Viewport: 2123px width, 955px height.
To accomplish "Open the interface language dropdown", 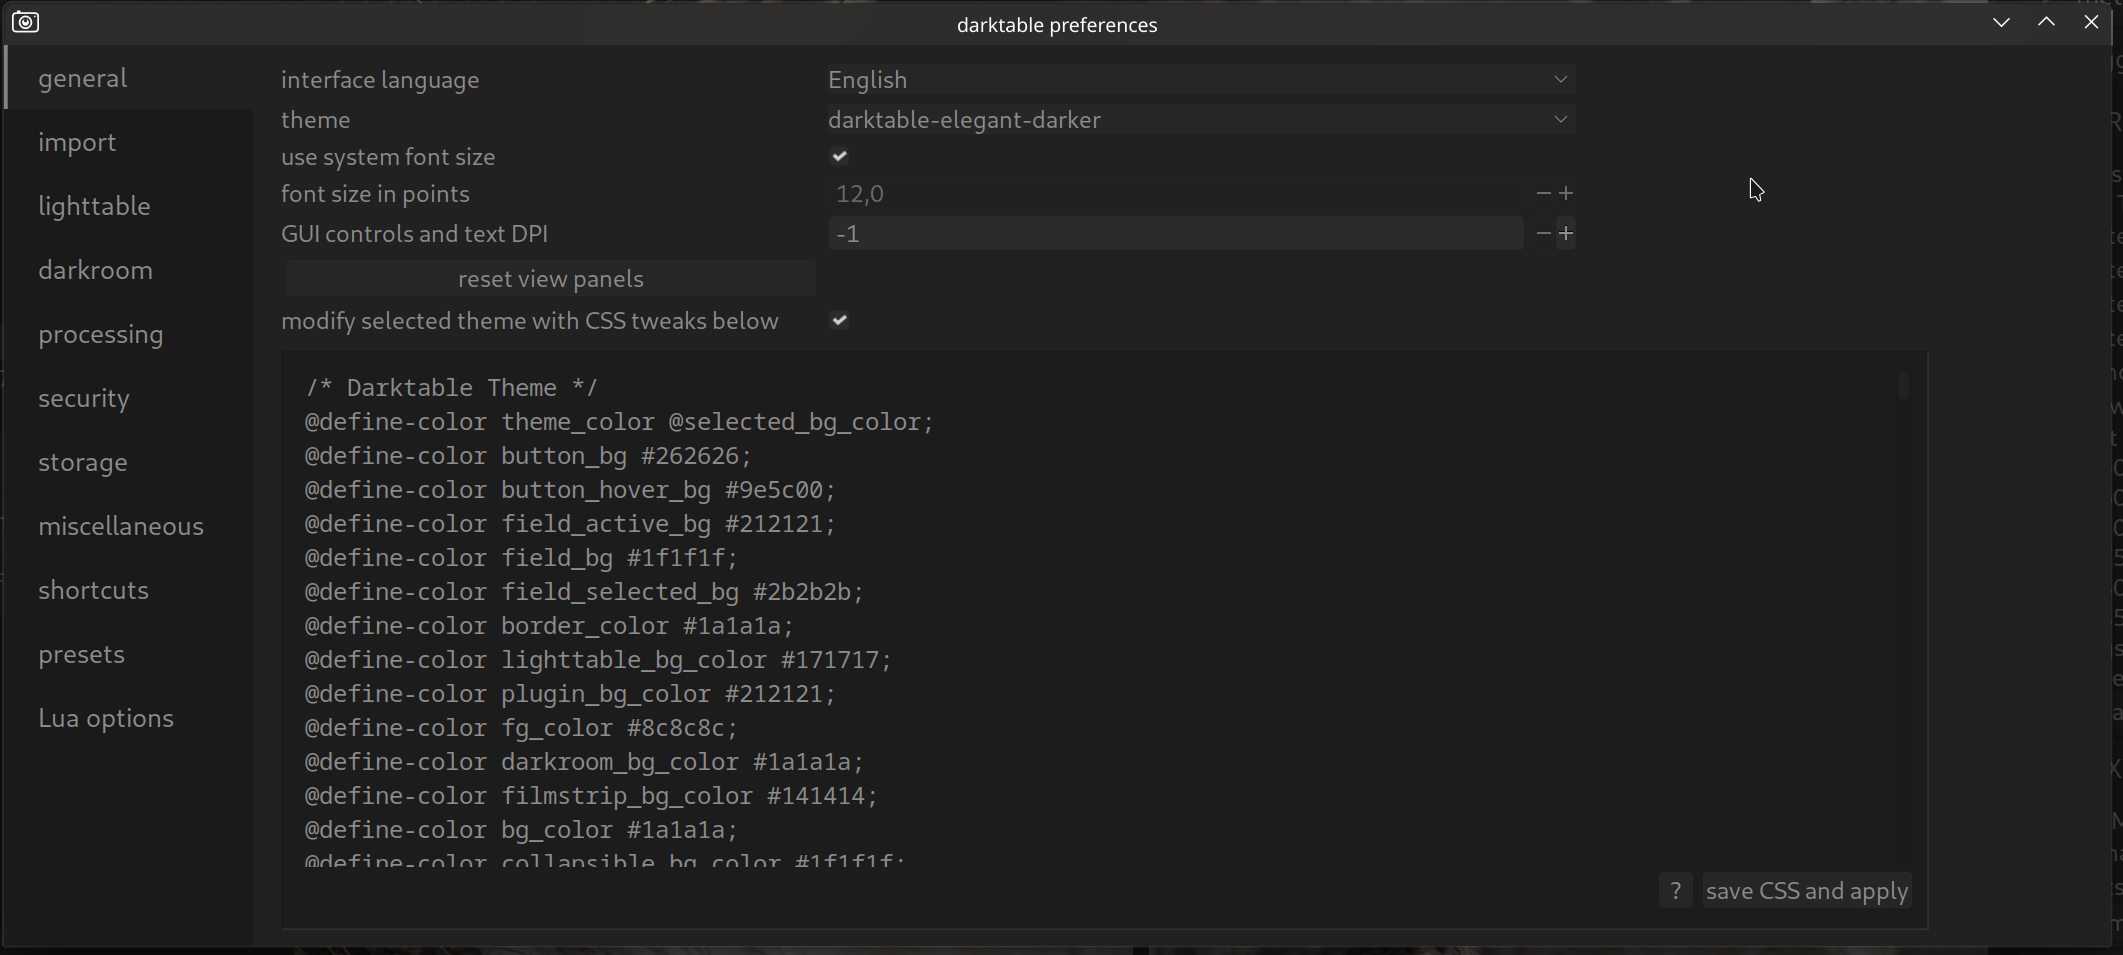I will tap(1200, 79).
